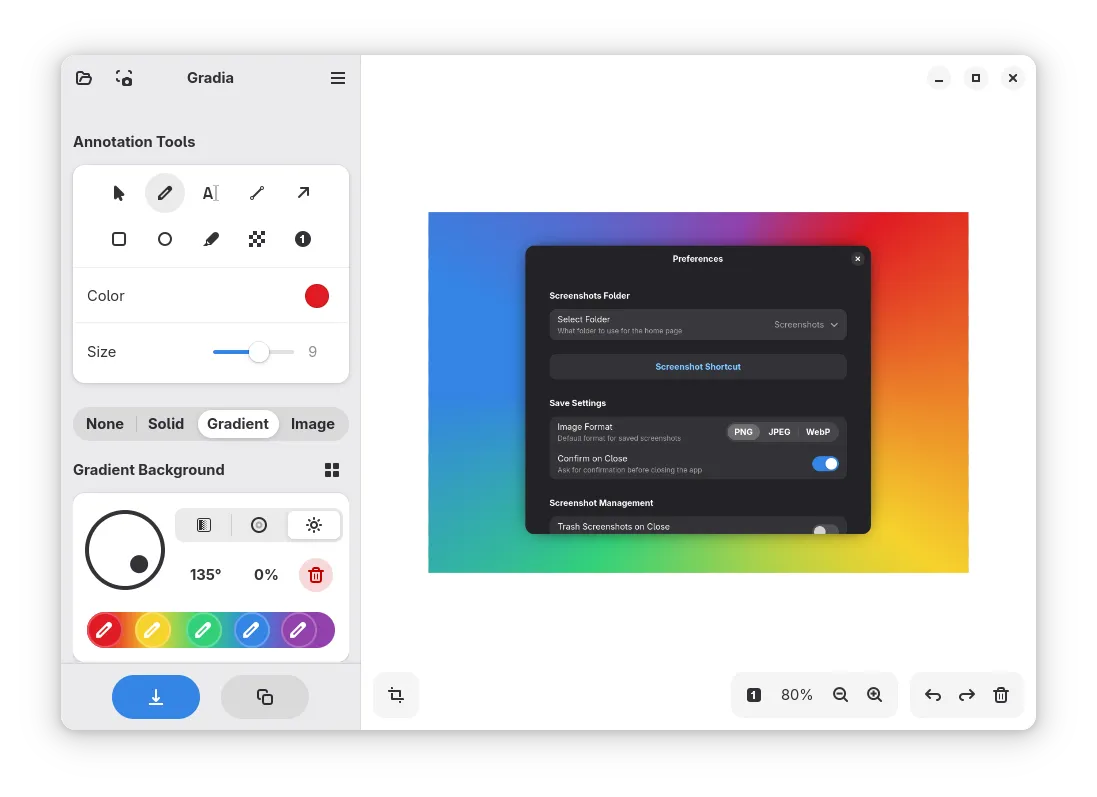
Task: Close the Gradia window
Action: (x=1013, y=78)
